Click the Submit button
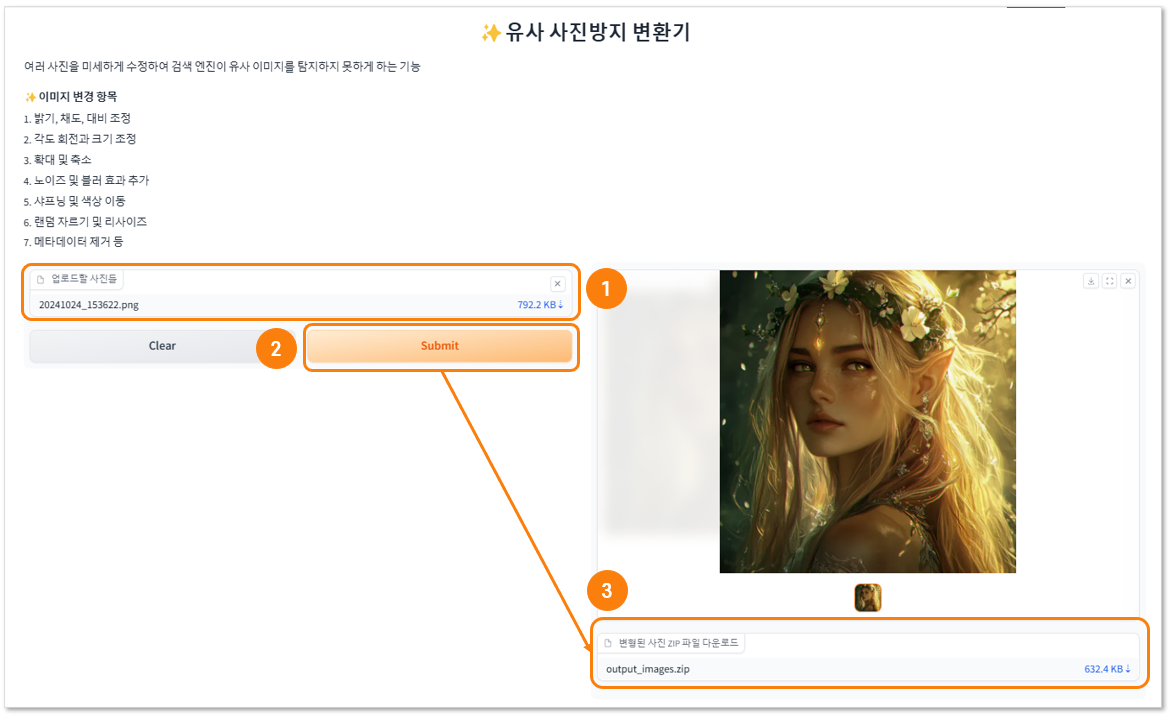 coord(439,346)
